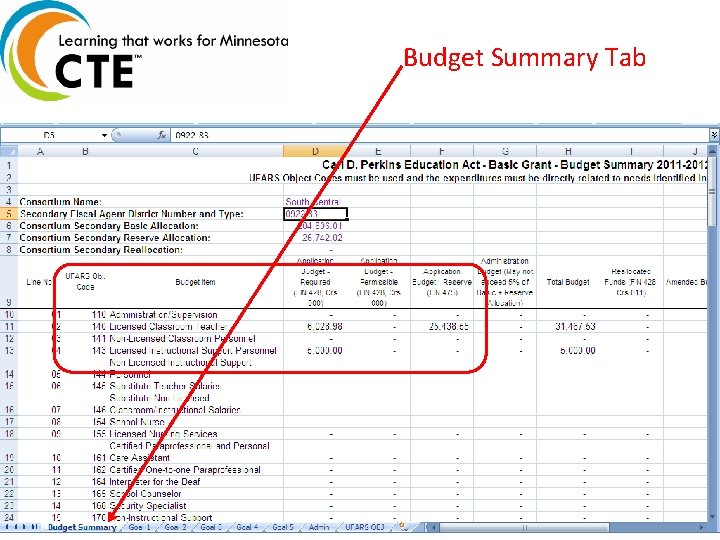This screenshot has width=720, height=540.
Task: Click '162 Certified One-to-one Paraprofessional' cell
Action: click(x=185, y=470)
